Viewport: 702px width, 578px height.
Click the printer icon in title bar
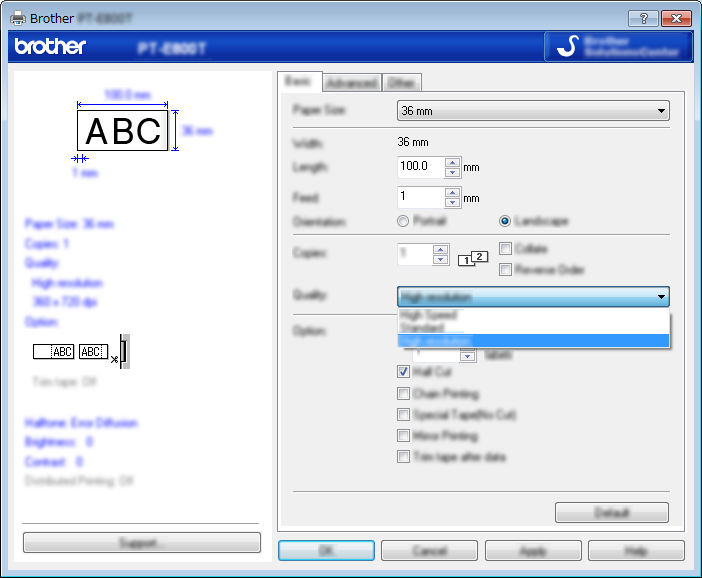tap(18, 18)
